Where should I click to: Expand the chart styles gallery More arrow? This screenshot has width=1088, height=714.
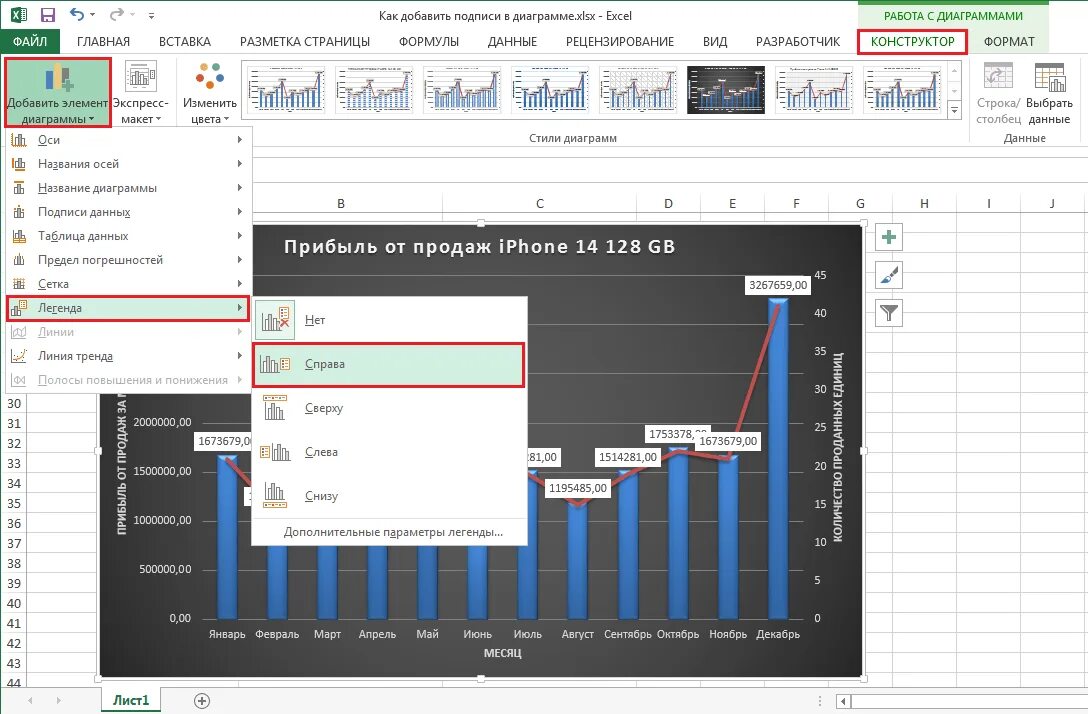click(x=954, y=110)
